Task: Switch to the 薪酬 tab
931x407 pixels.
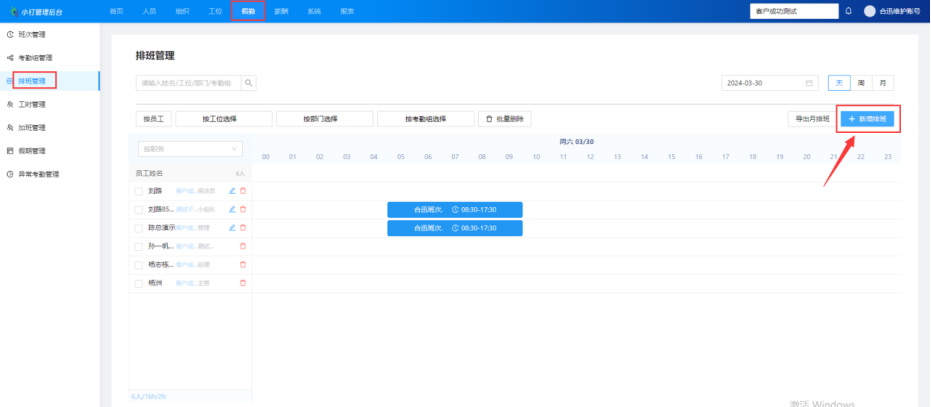Action: point(281,11)
